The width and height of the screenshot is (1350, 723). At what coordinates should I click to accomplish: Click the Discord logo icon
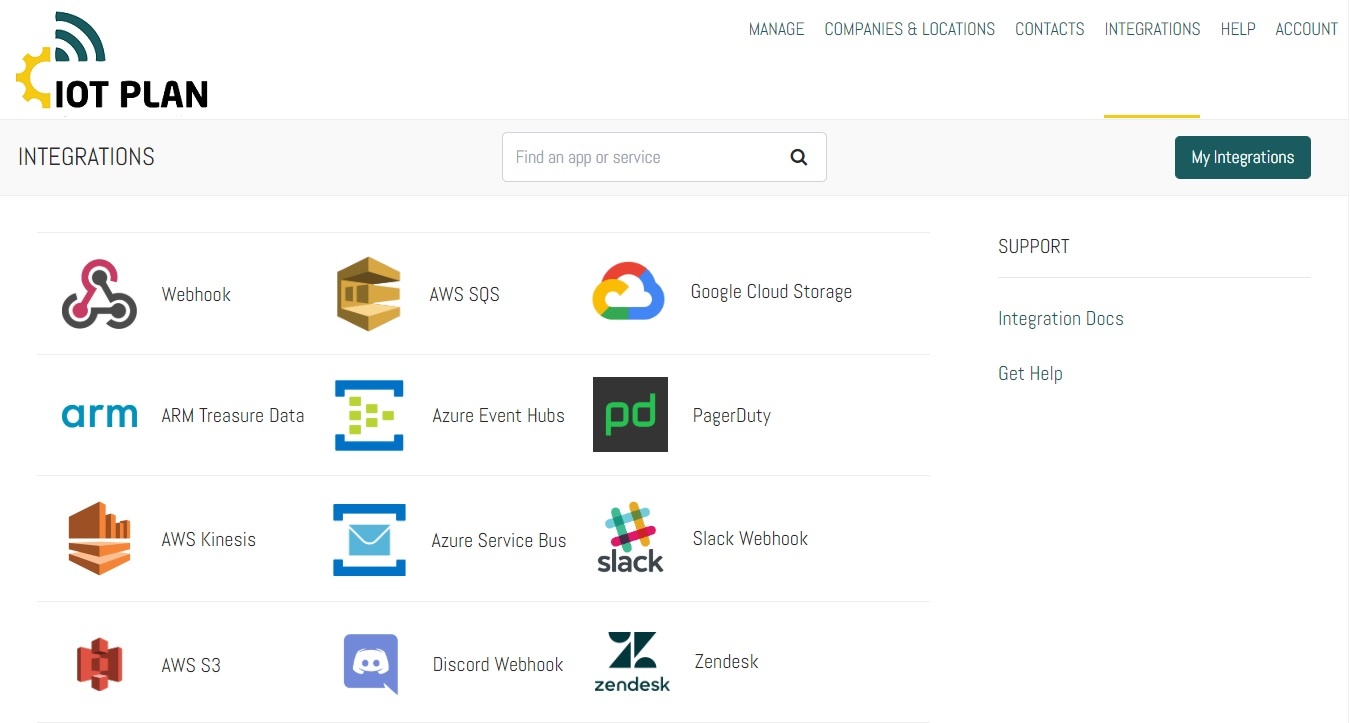coord(371,664)
